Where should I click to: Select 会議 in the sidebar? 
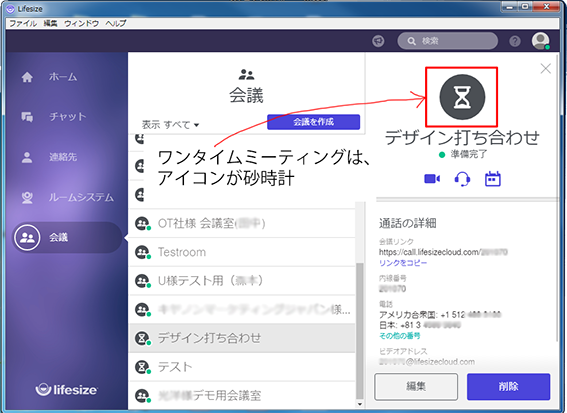coord(67,237)
